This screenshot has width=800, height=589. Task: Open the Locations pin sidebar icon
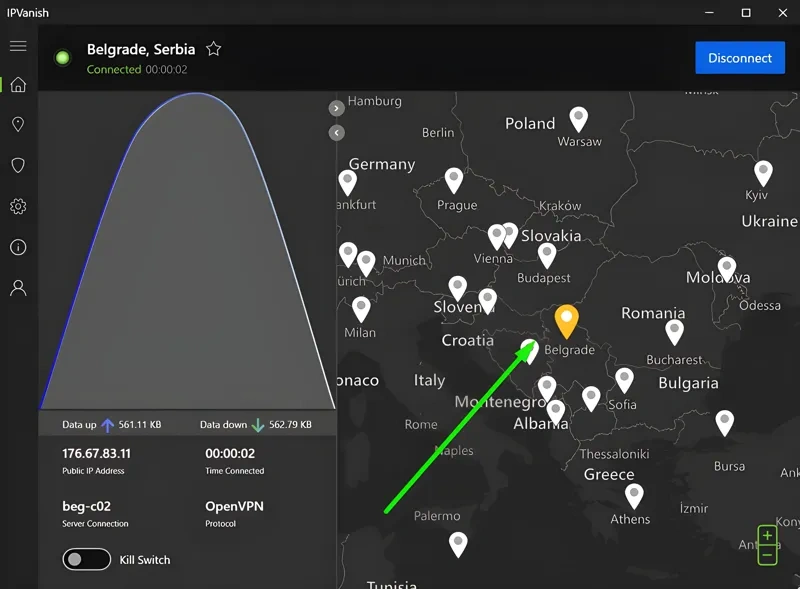18,124
